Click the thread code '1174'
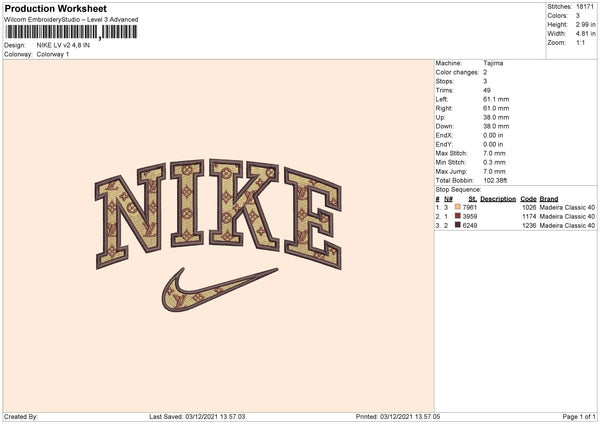 529,217
